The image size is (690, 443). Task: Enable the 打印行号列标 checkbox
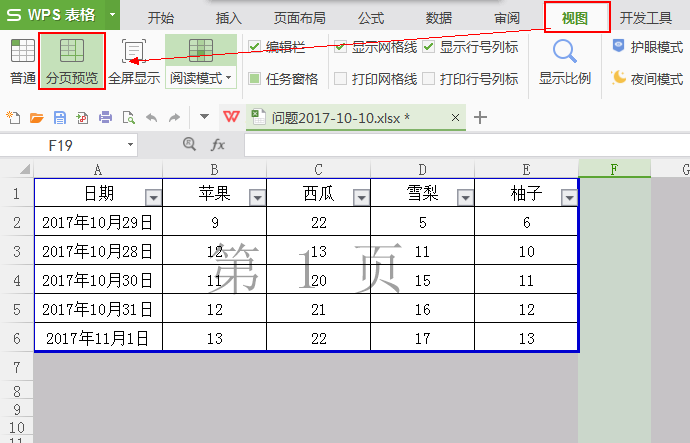click(x=429, y=79)
